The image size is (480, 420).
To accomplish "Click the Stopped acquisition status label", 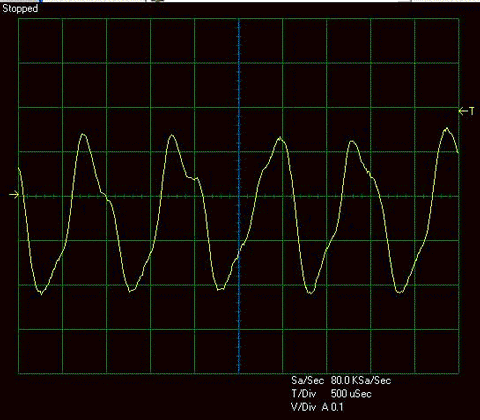I will point(20,9).
